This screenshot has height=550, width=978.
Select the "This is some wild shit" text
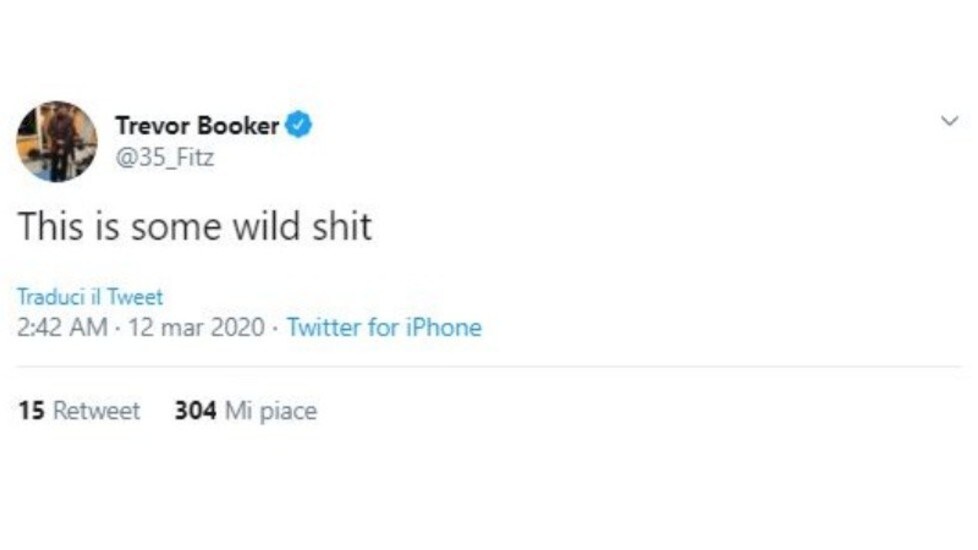coord(195,226)
